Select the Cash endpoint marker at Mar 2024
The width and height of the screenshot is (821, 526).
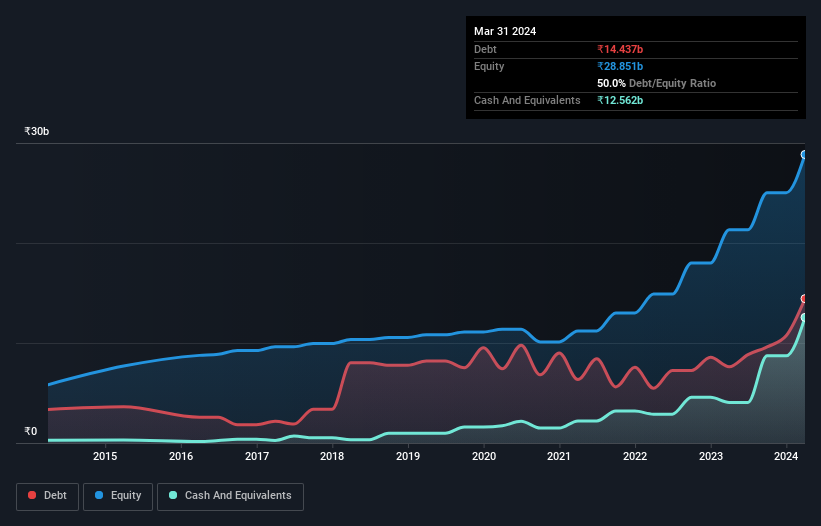click(x=804, y=318)
